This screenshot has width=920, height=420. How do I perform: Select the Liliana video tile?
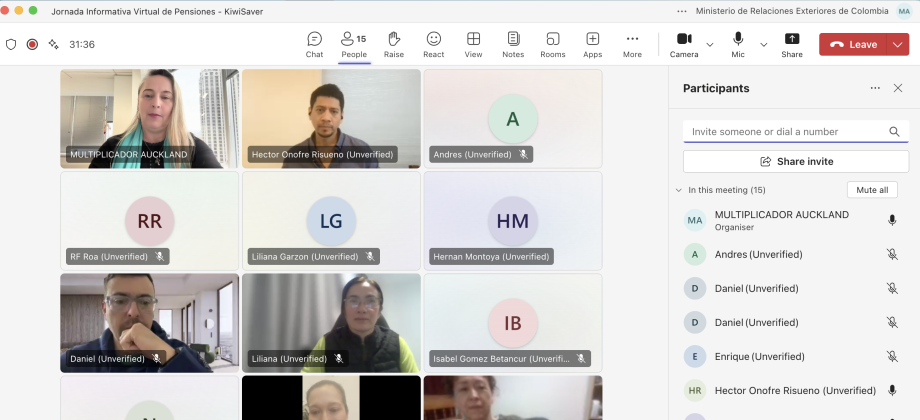click(332, 323)
